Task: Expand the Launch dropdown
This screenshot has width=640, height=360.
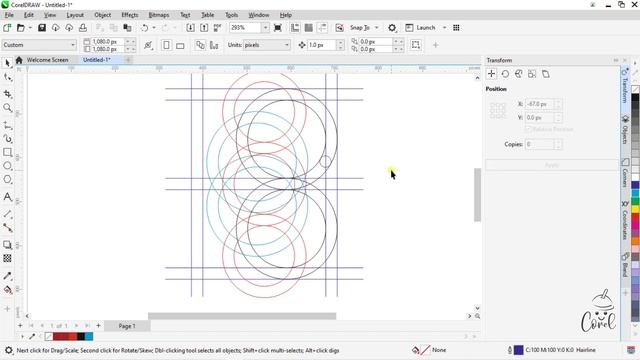Action: click(x=444, y=28)
